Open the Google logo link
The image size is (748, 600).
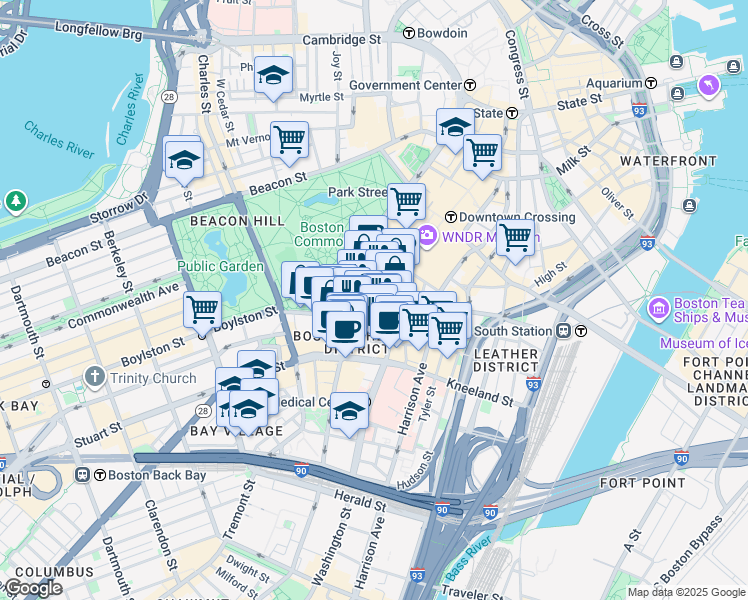point(34,588)
